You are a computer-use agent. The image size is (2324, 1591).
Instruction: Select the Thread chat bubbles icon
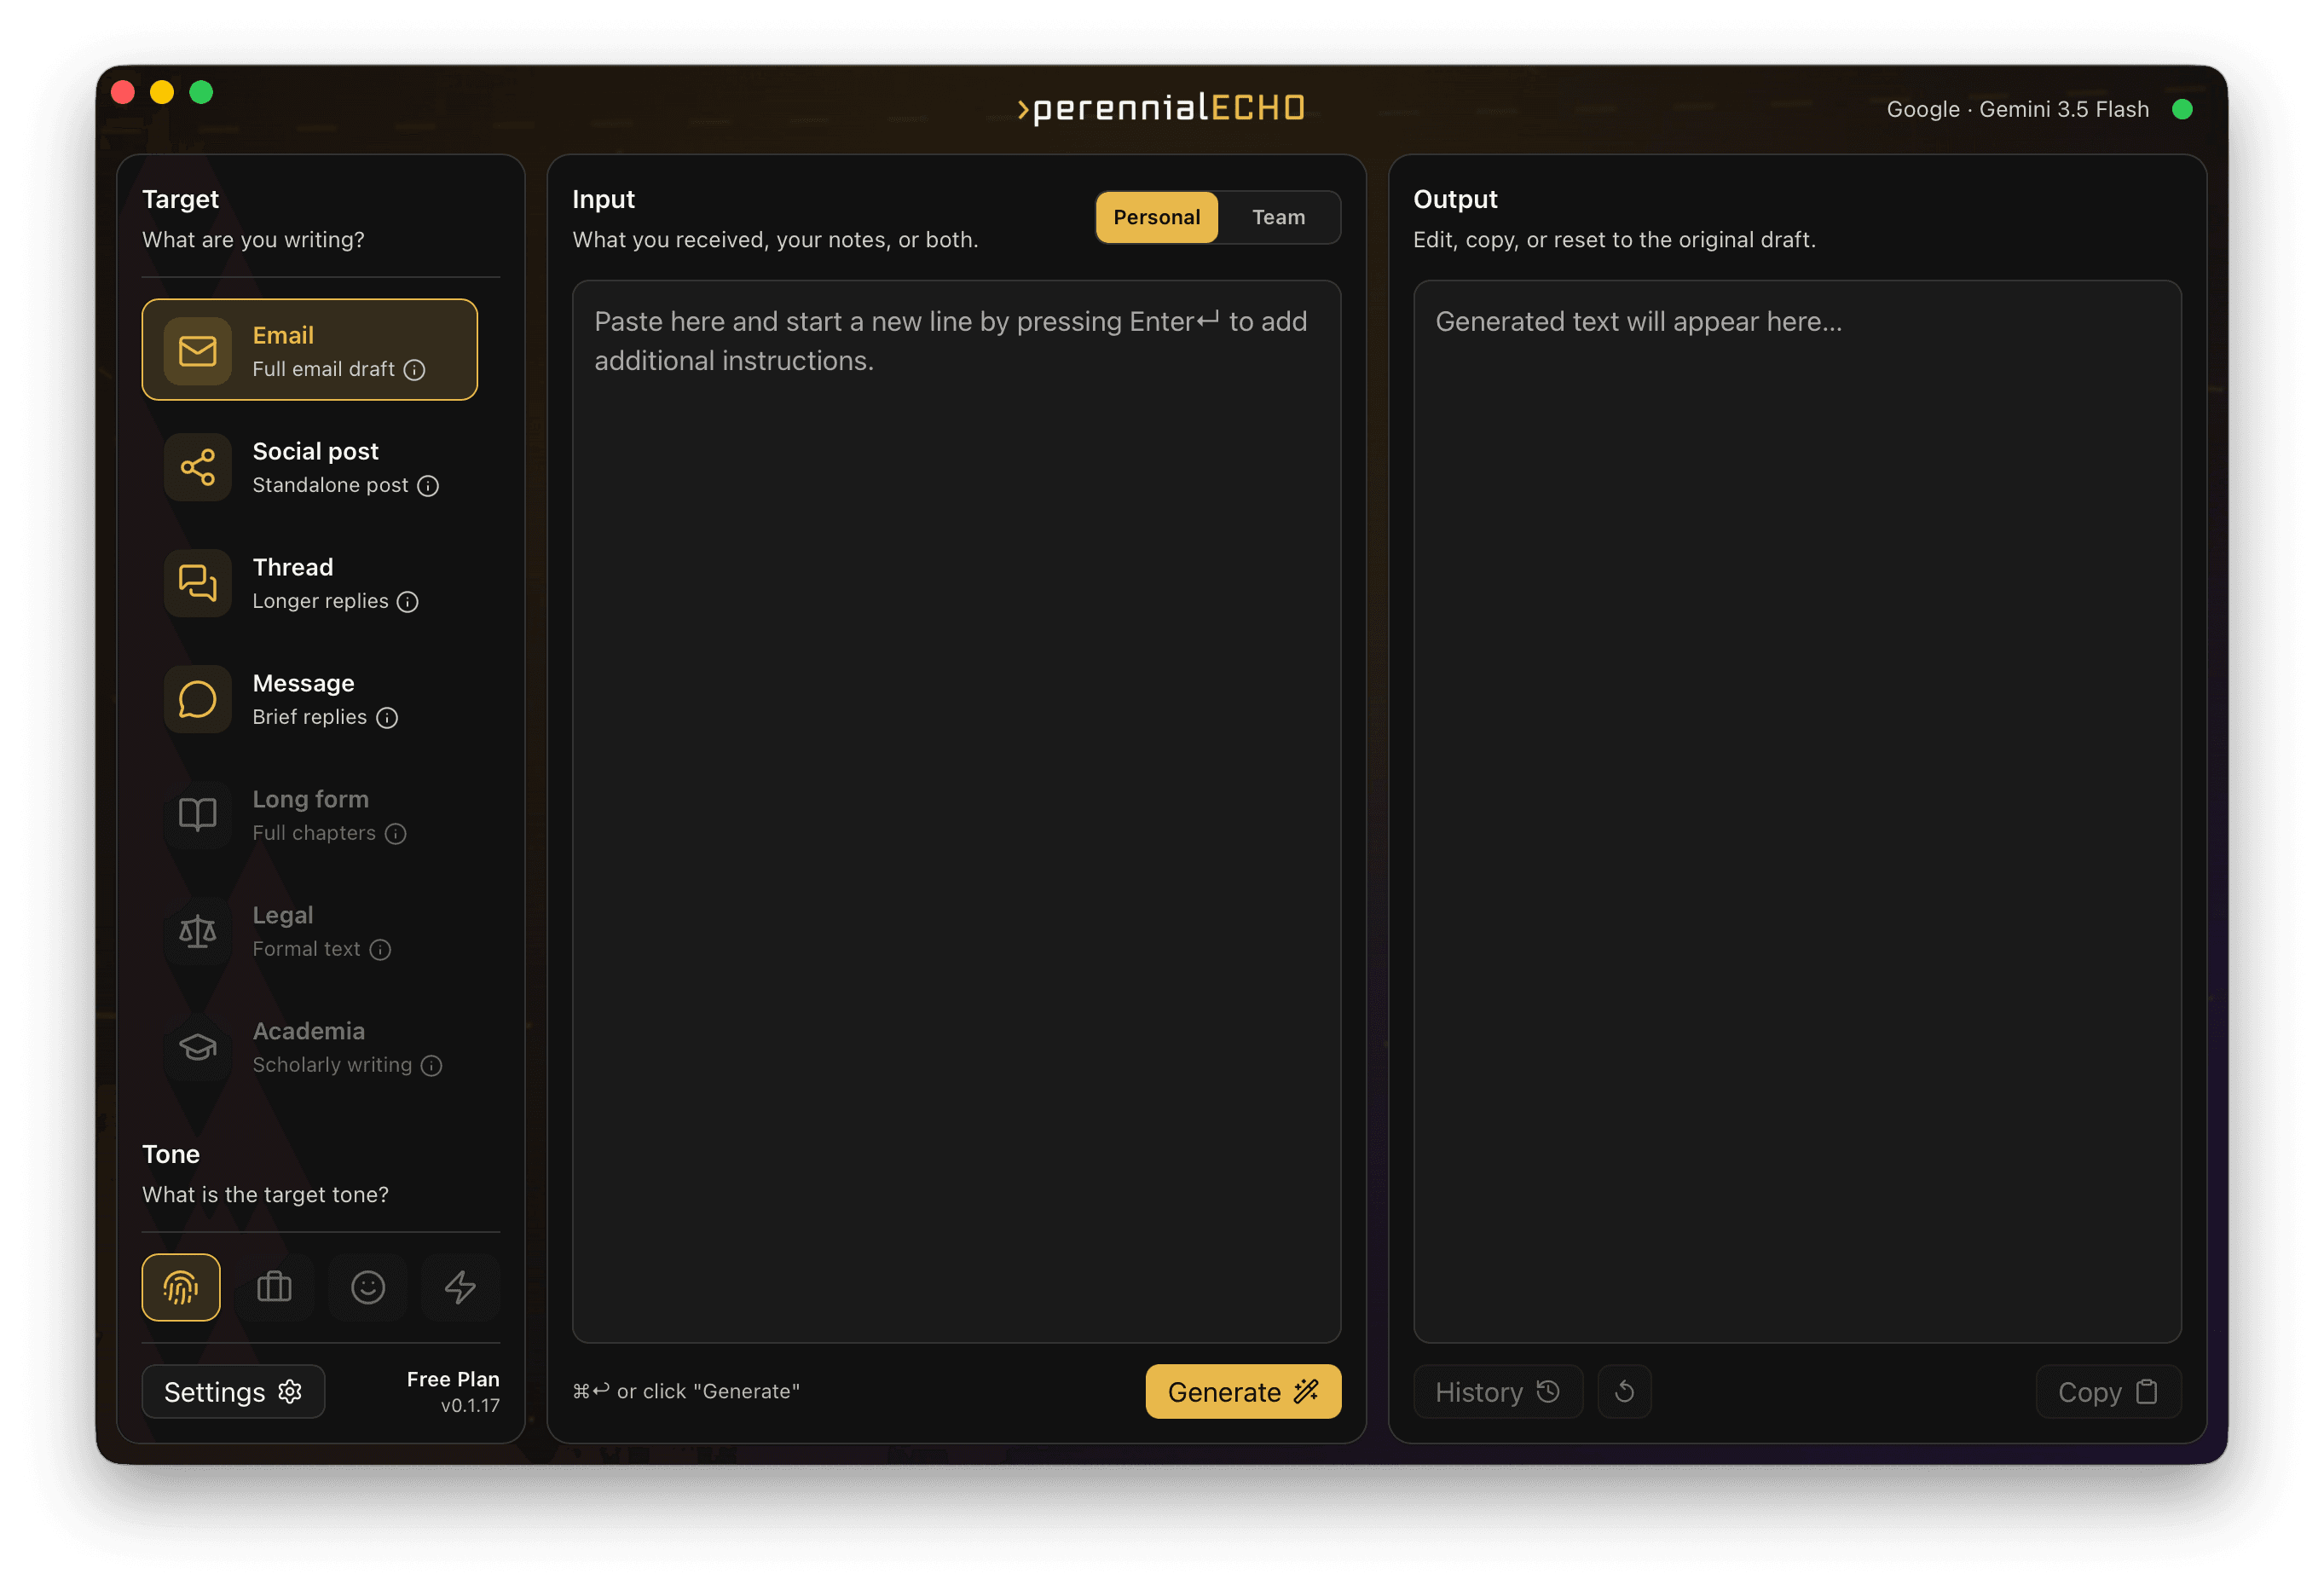click(x=197, y=583)
